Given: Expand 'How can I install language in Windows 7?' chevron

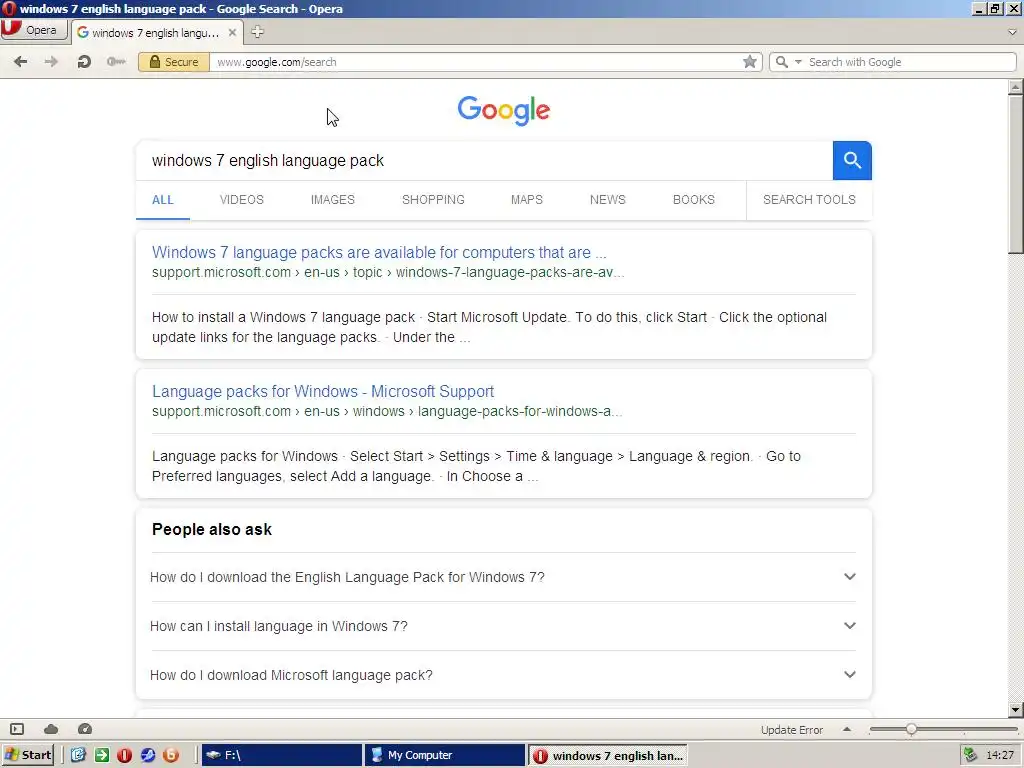Looking at the screenshot, I should coord(849,626).
